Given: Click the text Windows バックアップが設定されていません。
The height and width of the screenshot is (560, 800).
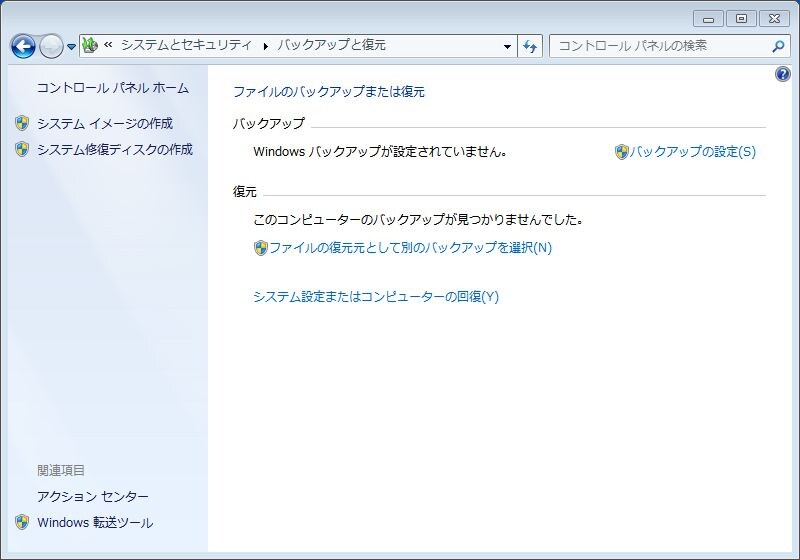Looking at the screenshot, I should point(381,151).
